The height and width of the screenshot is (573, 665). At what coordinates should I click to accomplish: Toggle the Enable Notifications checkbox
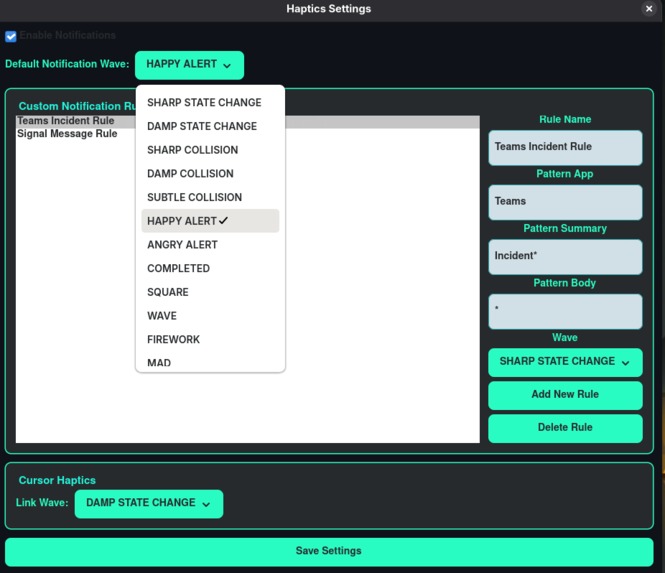pos(11,36)
